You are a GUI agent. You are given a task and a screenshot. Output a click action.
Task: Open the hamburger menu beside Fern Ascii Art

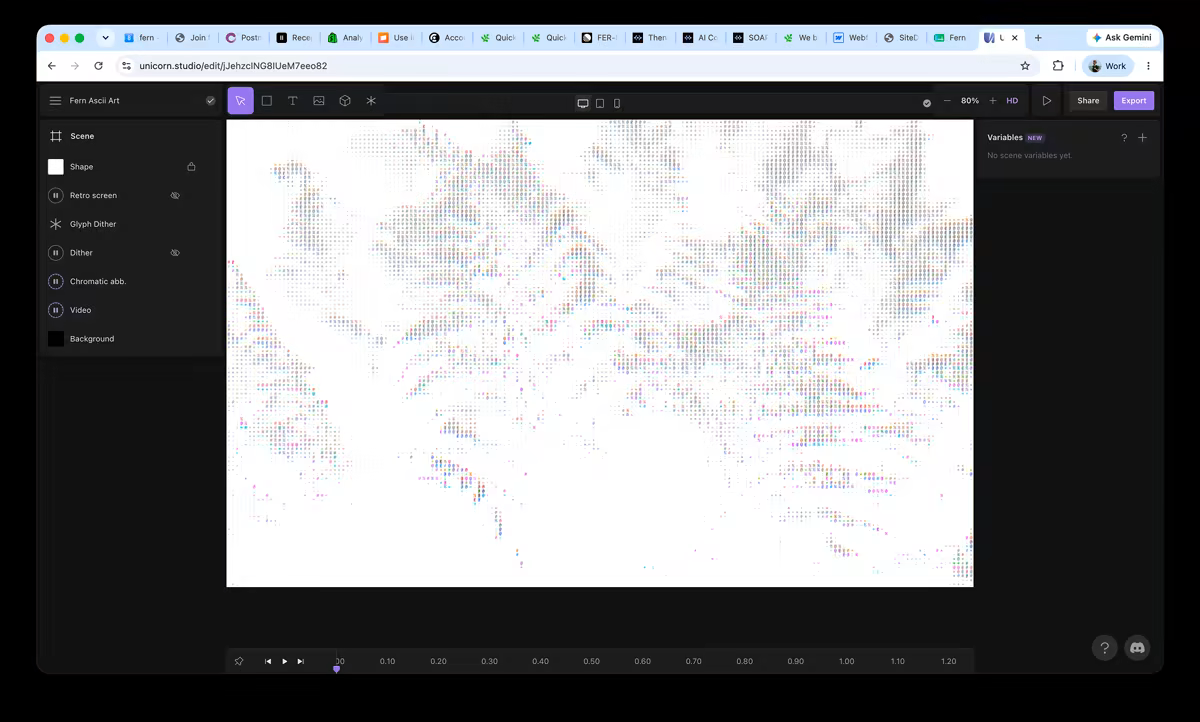[55, 101]
